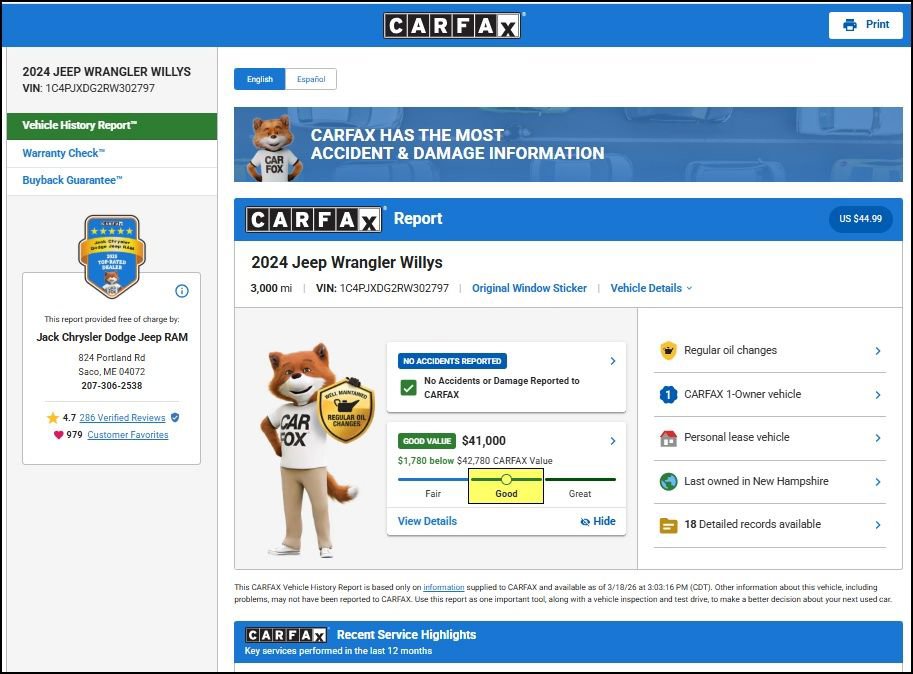Open Warranty Check in the sidebar
Screen dimensions: 913x674
click(x=63, y=153)
